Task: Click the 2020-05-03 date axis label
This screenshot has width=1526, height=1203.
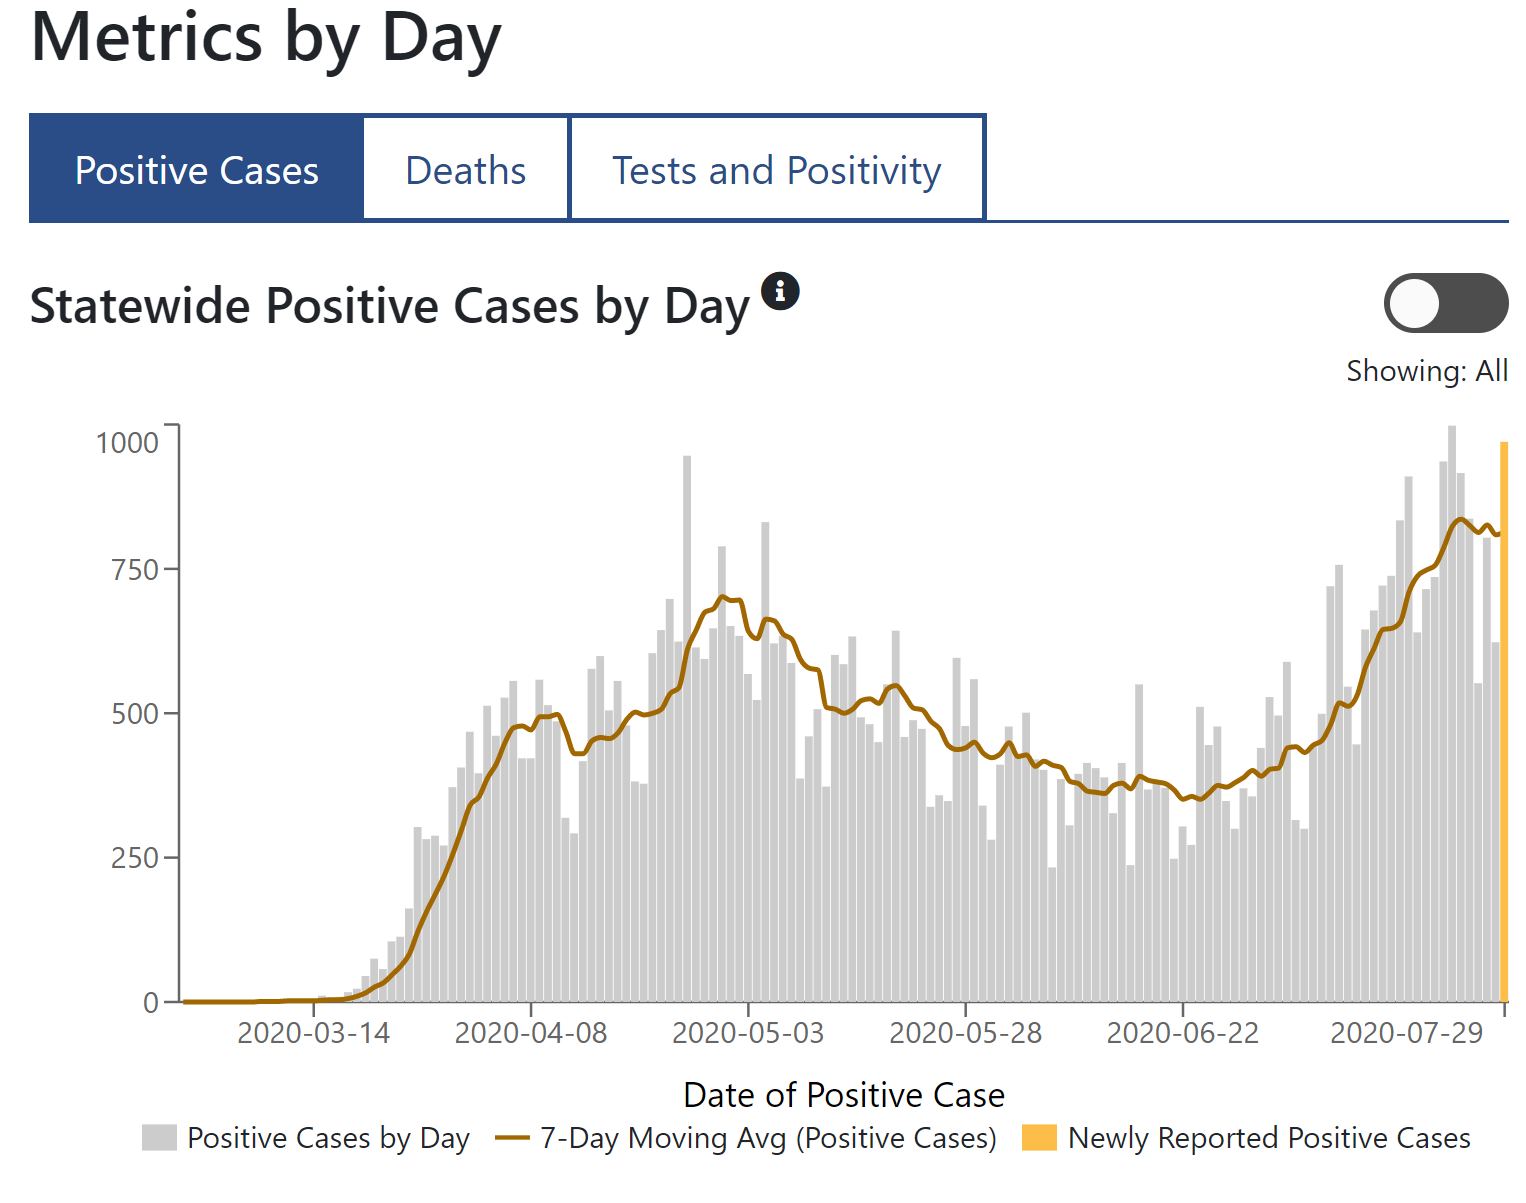Action: point(748,1033)
